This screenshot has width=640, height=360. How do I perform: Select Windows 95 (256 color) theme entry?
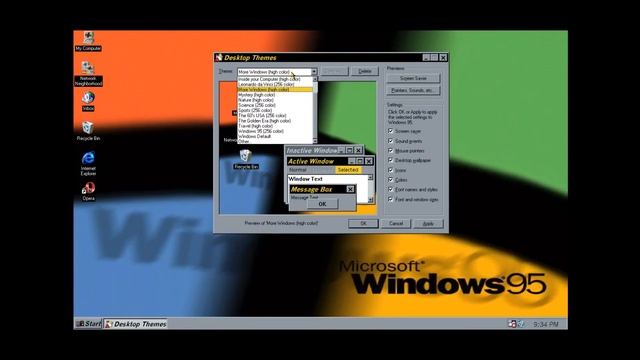pyautogui.click(x=275, y=131)
